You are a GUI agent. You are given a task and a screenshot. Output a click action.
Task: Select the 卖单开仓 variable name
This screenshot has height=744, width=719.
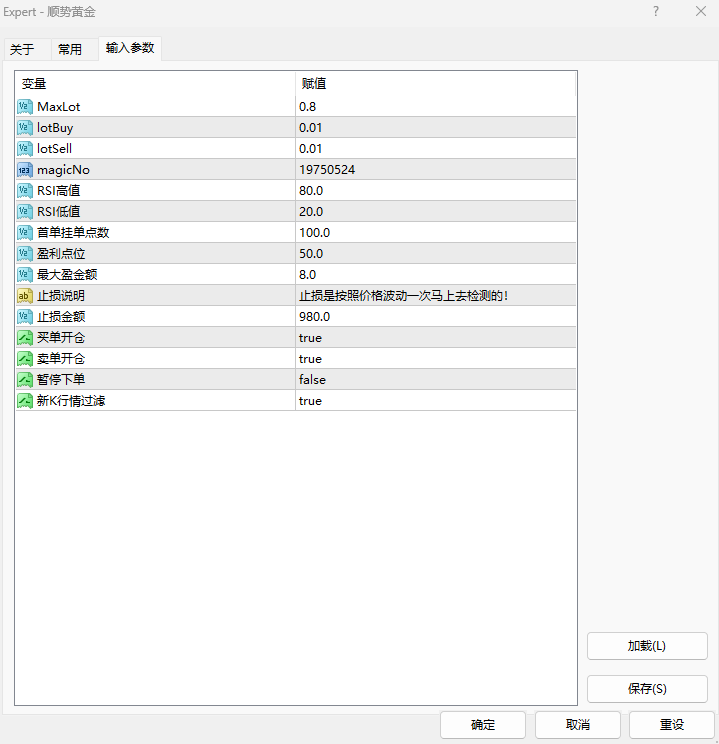pos(61,359)
